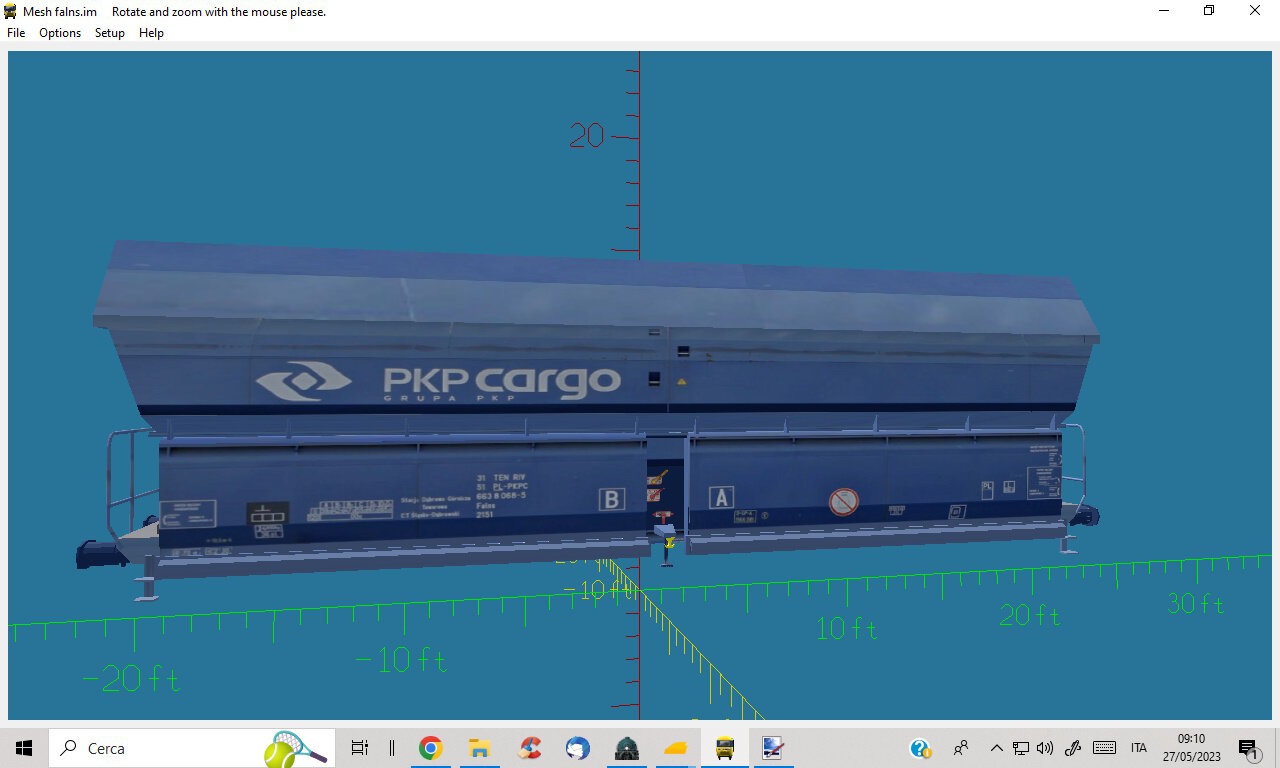This screenshot has height=768, width=1280.
Task: Open the yellow folder taskbar app
Action: pyautogui.click(x=676, y=748)
